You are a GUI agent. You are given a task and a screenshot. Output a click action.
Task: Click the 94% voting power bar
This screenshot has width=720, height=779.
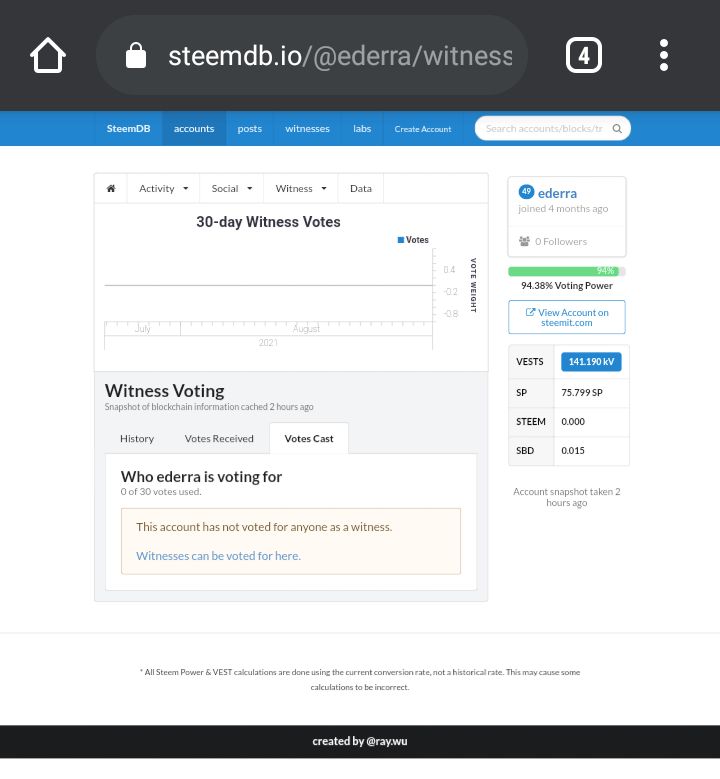click(566, 271)
